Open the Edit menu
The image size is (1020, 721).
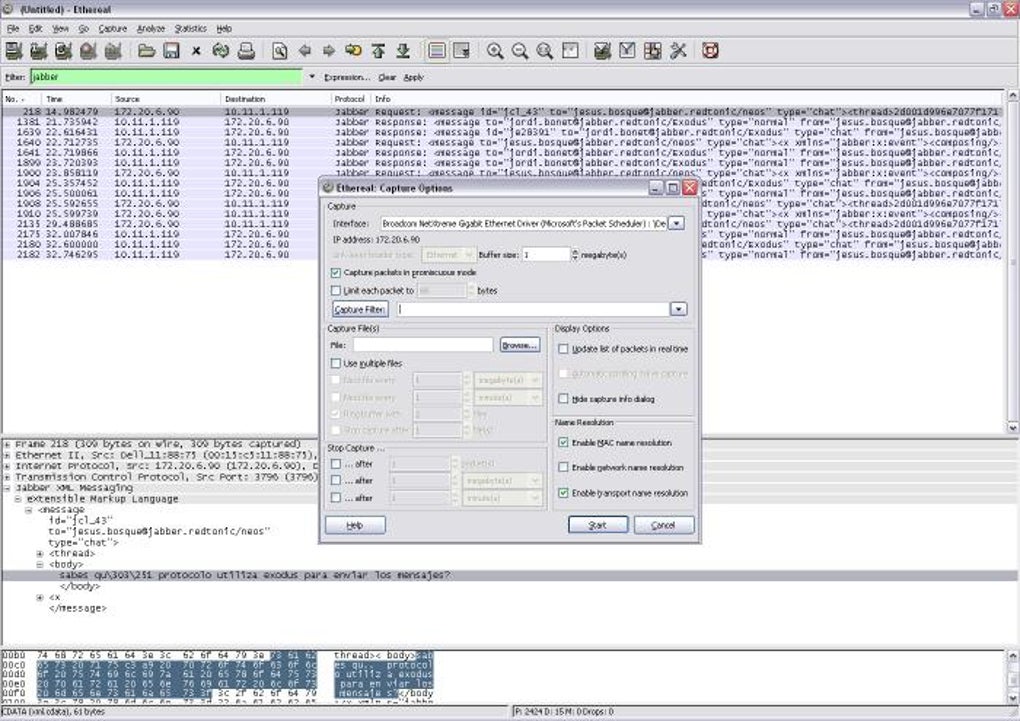35,29
